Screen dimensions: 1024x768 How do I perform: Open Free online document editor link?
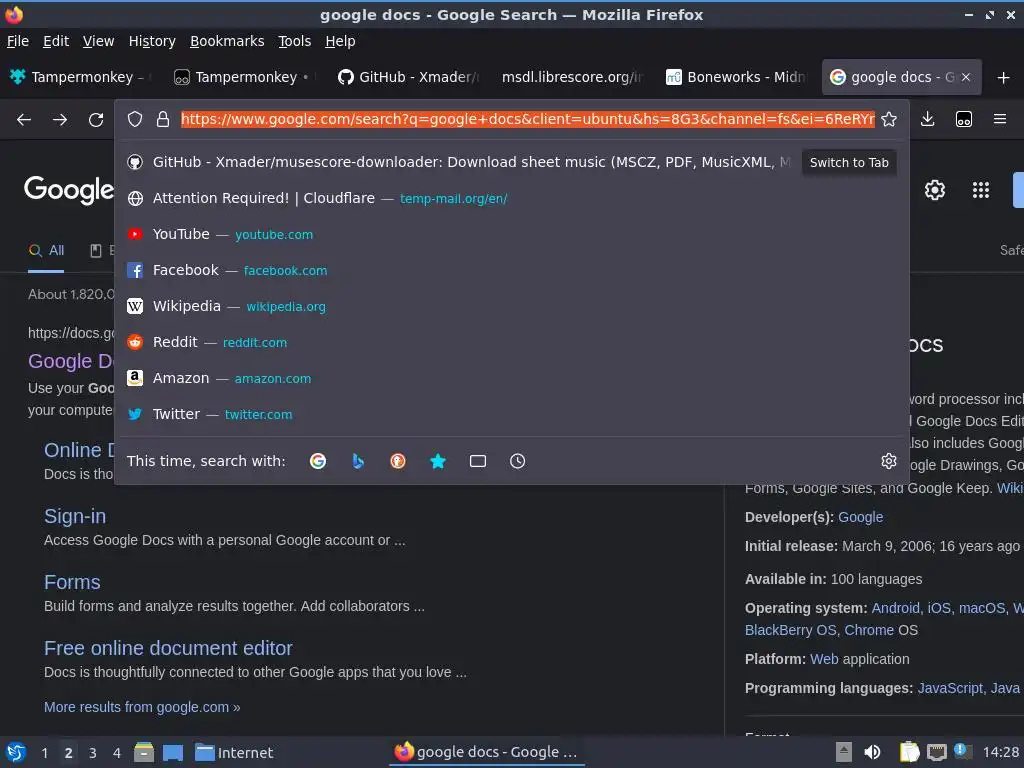[x=168, y=648]
